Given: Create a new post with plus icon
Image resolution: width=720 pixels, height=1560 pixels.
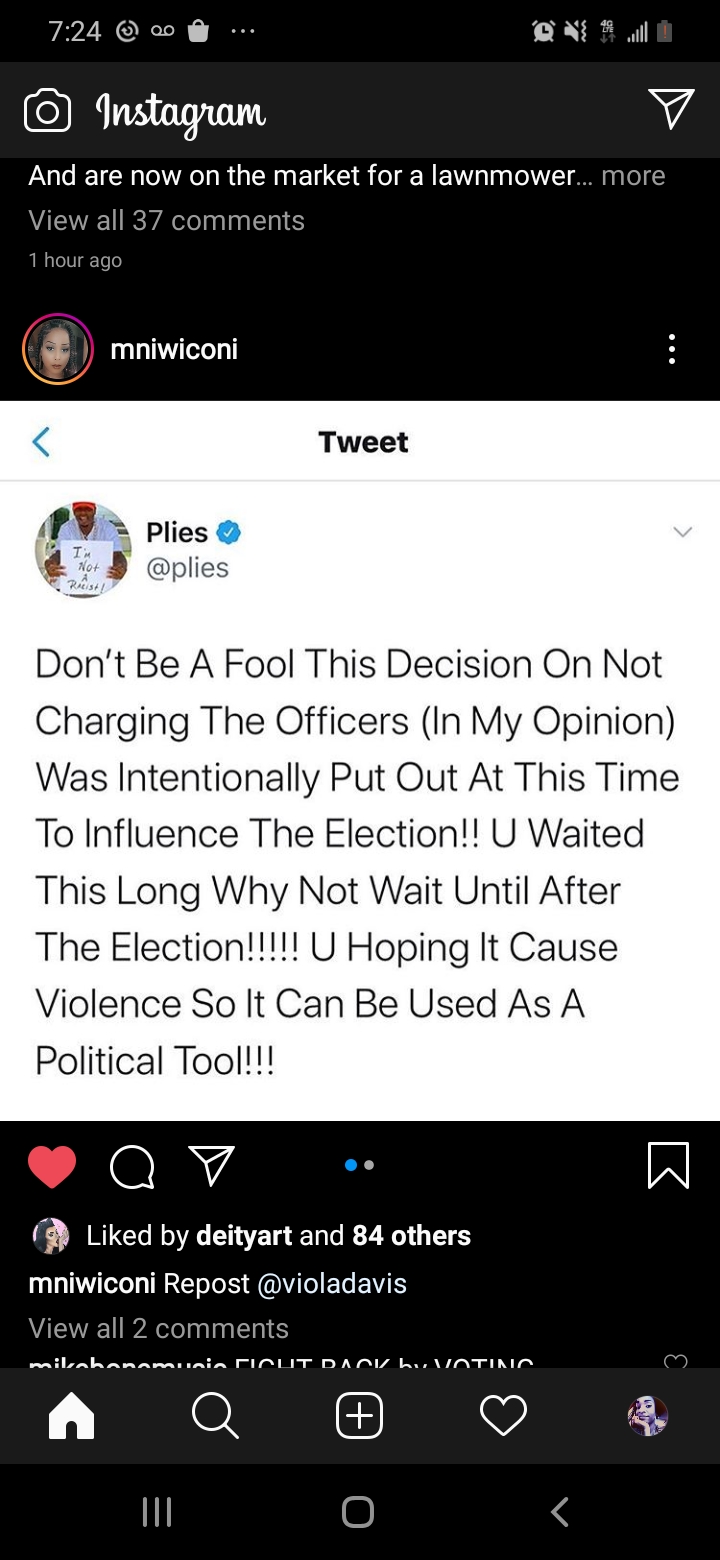Looking at the screenshot, I should tap(359, 1415).
